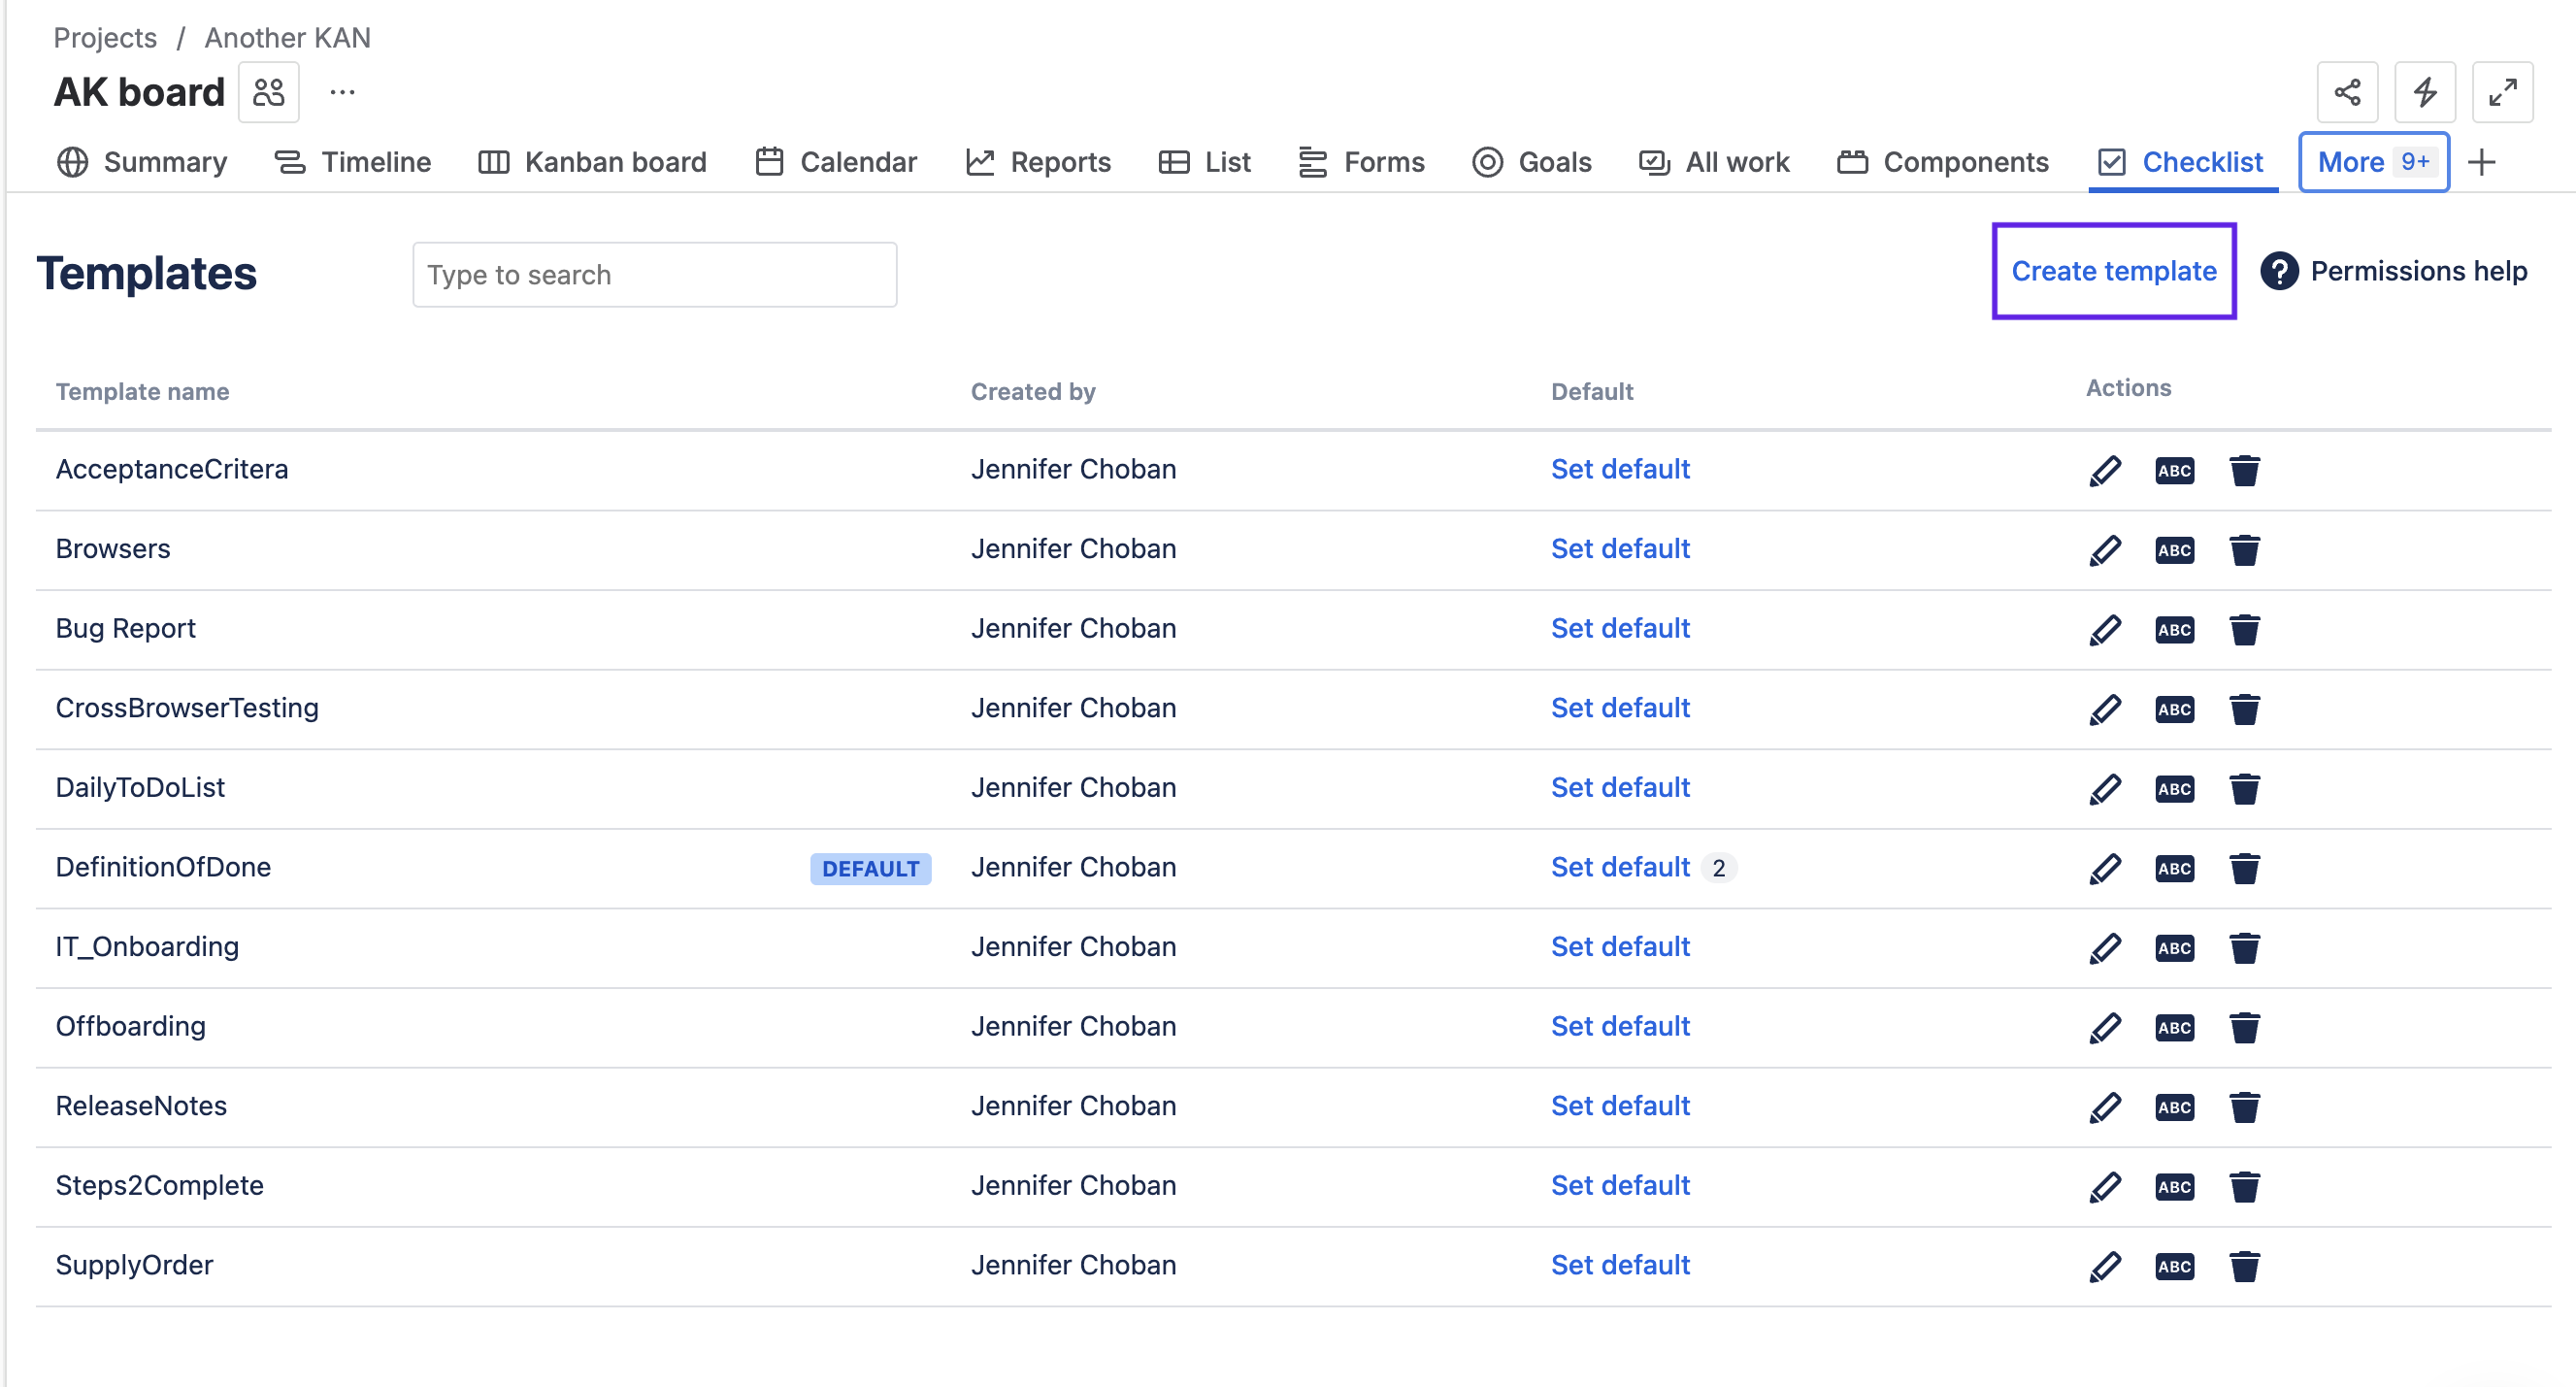Switch to the Kanban board tab
2576x1387 pixels.
592,162
